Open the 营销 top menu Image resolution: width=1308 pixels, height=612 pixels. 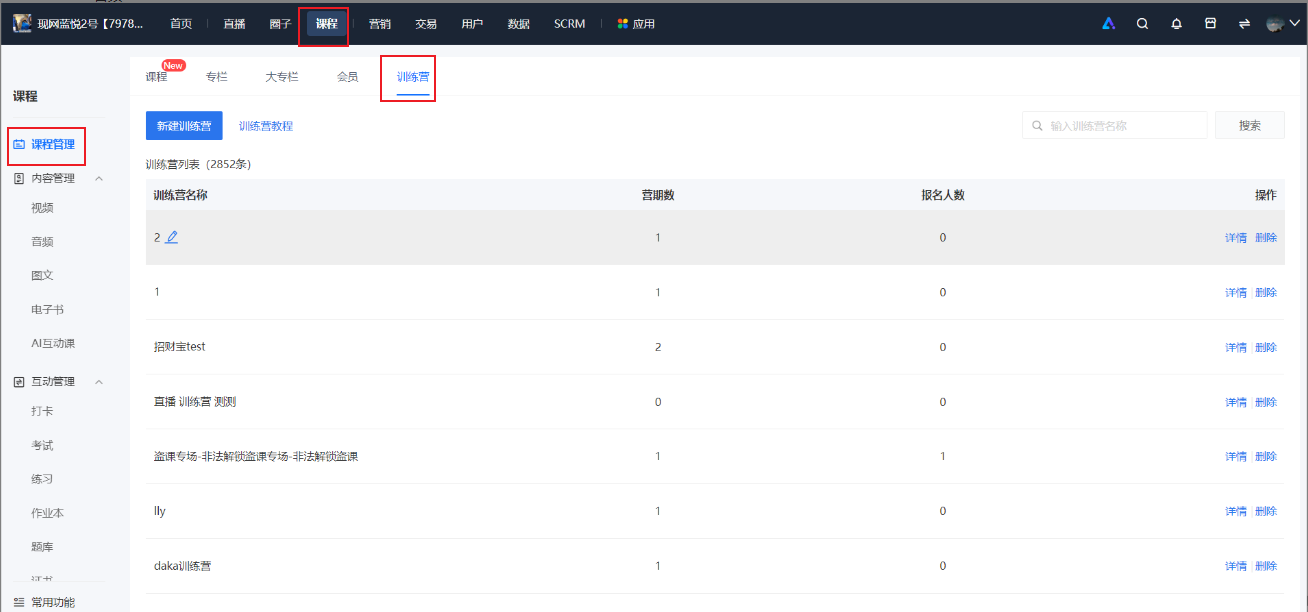point(379,24)
